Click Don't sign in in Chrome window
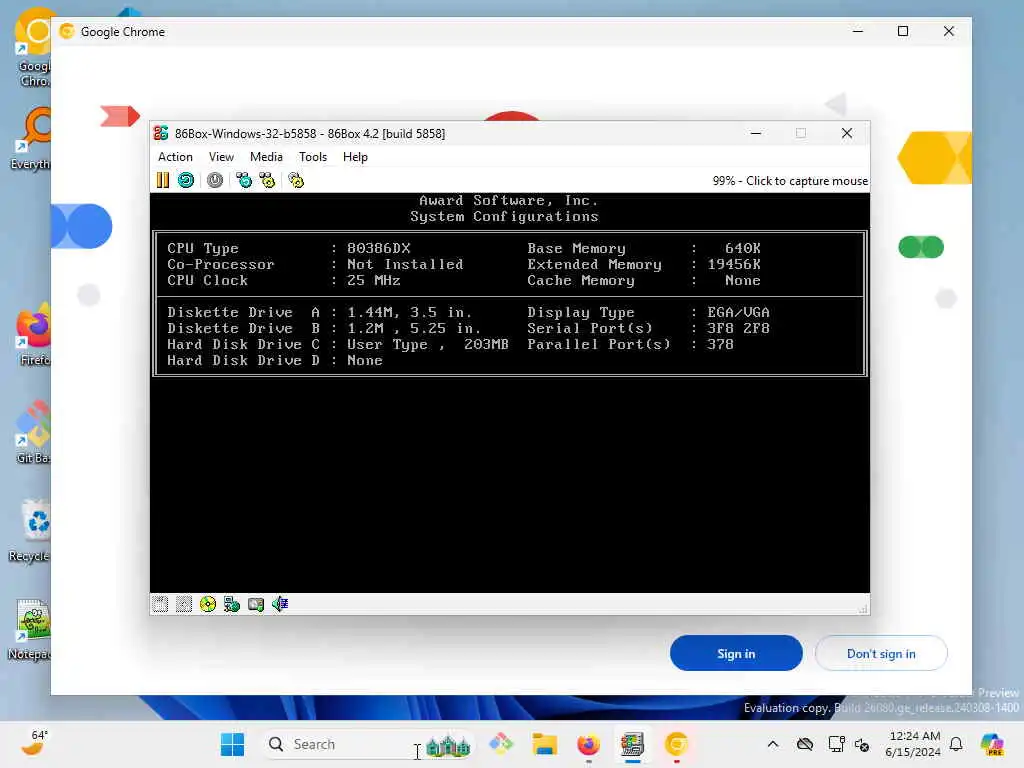The height and width of the screenshot is (768, 1024). 881,653
